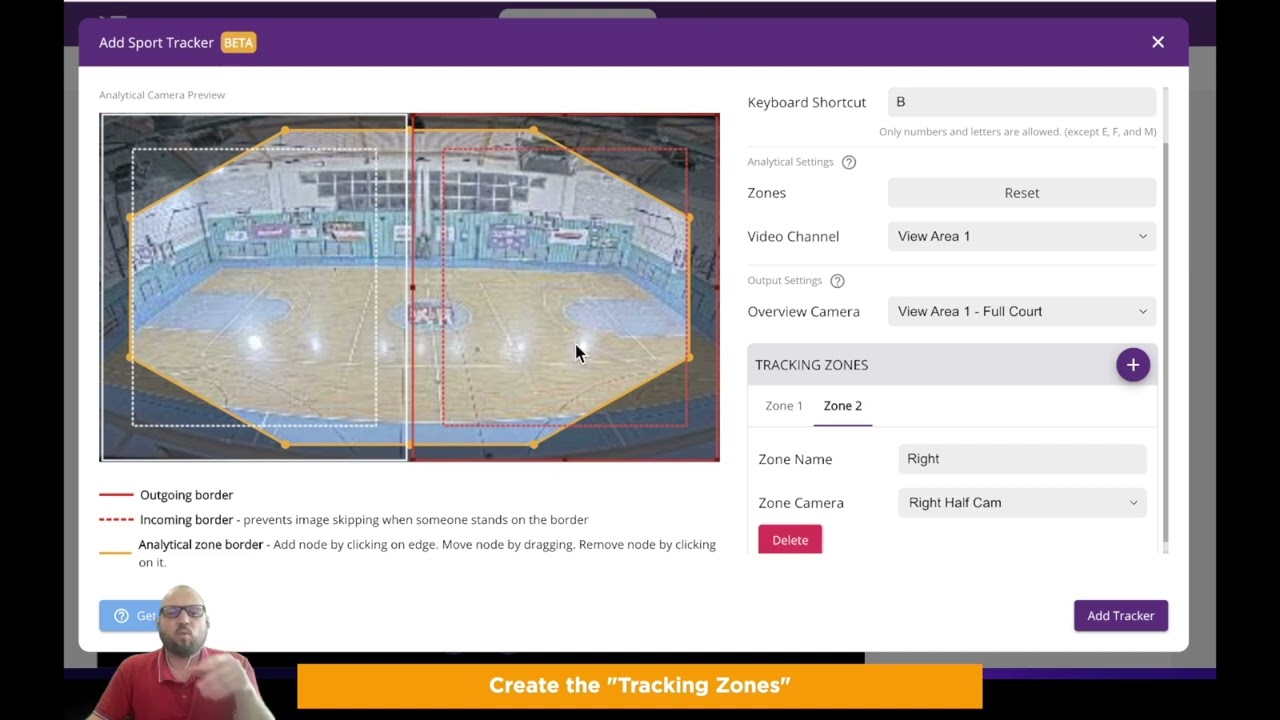Image resolution: width=1280 pixels, height=720 pixels.
Task: Open the Video Channel dropdown
Action: (1022, 236)
